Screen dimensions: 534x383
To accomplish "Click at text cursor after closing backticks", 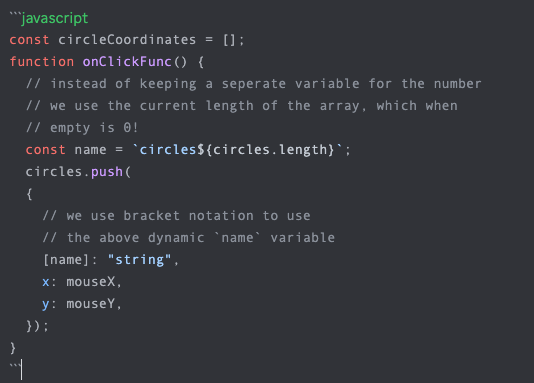I will pyautogui.click(x=21, y=369).
